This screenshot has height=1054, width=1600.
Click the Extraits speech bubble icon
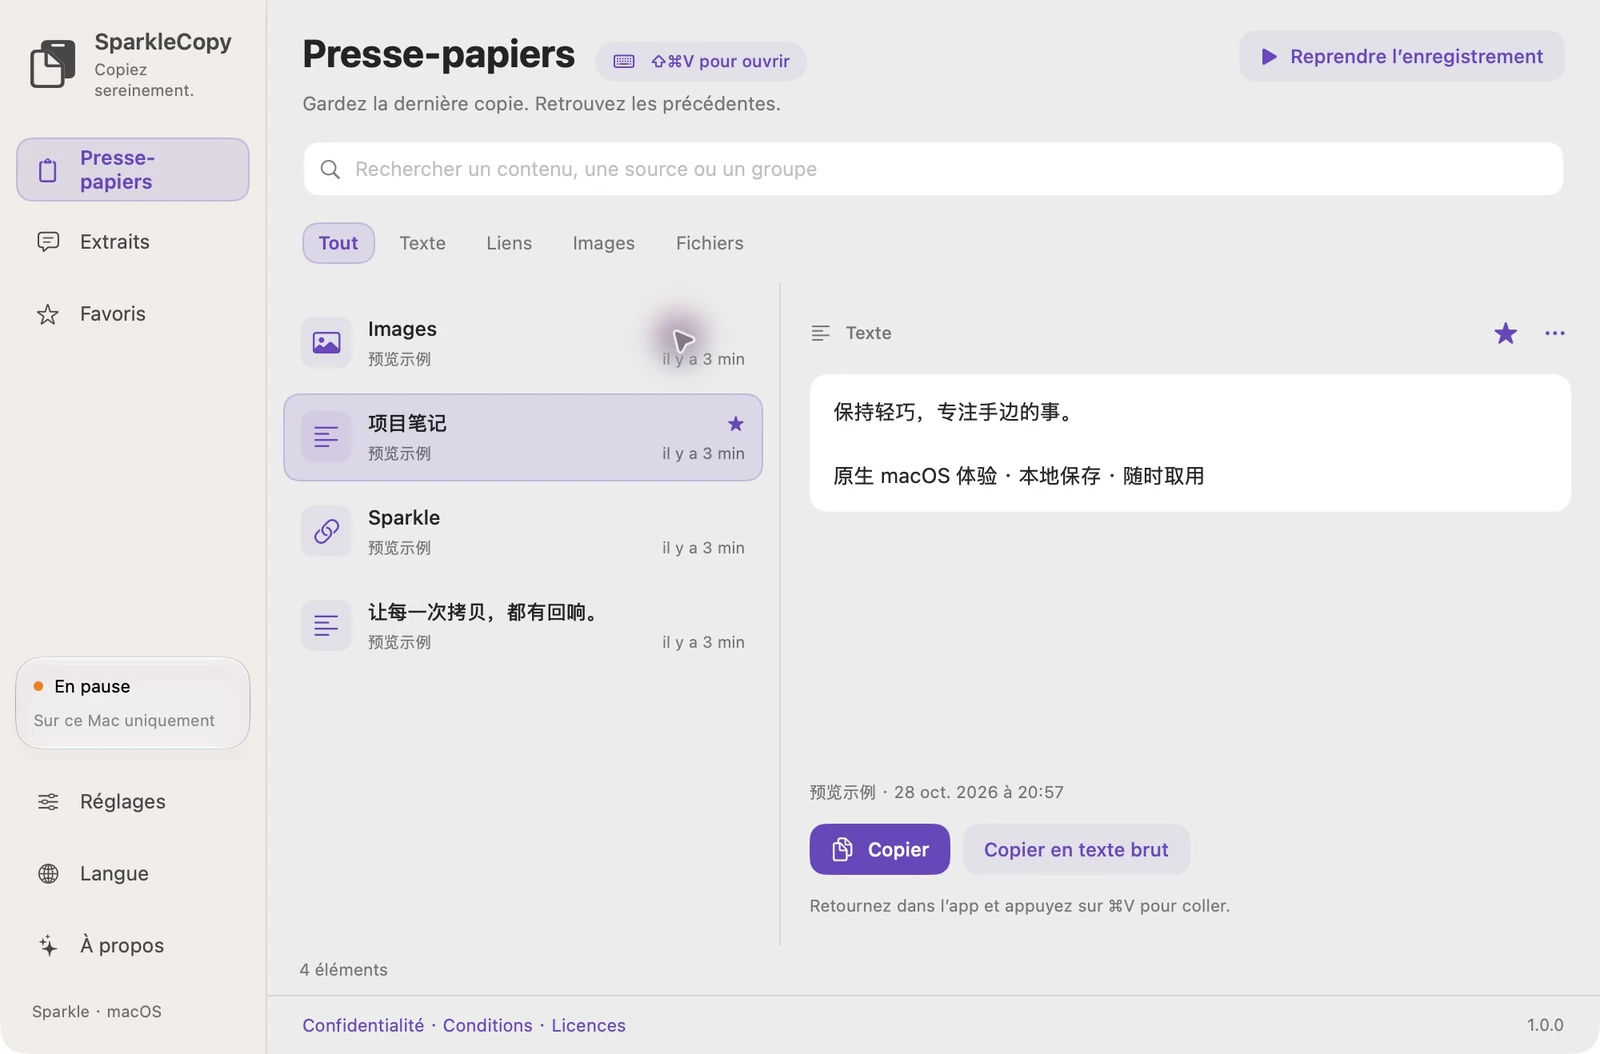pos(48,242)
